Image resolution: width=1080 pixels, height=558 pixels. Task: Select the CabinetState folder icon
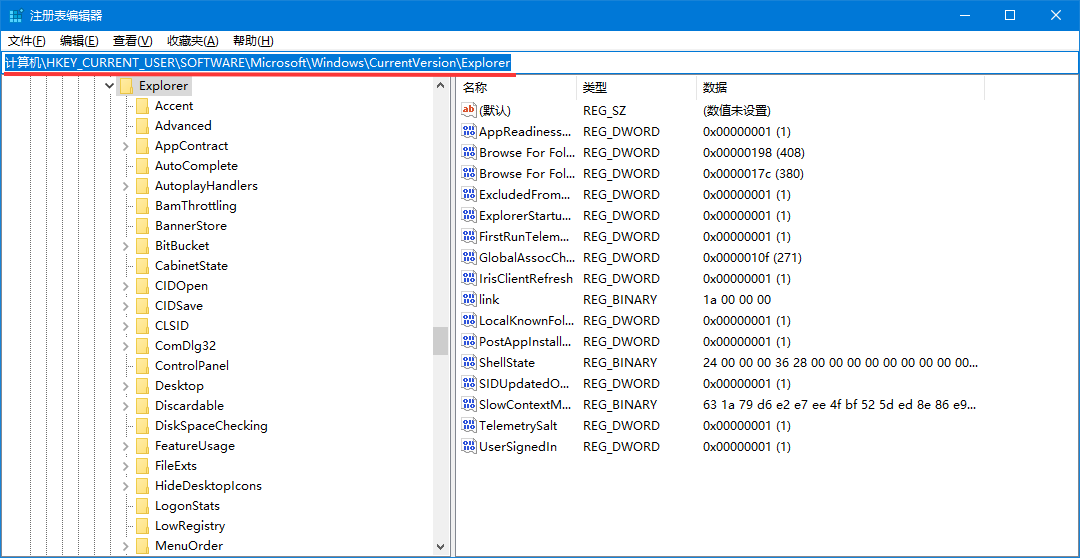tap(143, 266)
